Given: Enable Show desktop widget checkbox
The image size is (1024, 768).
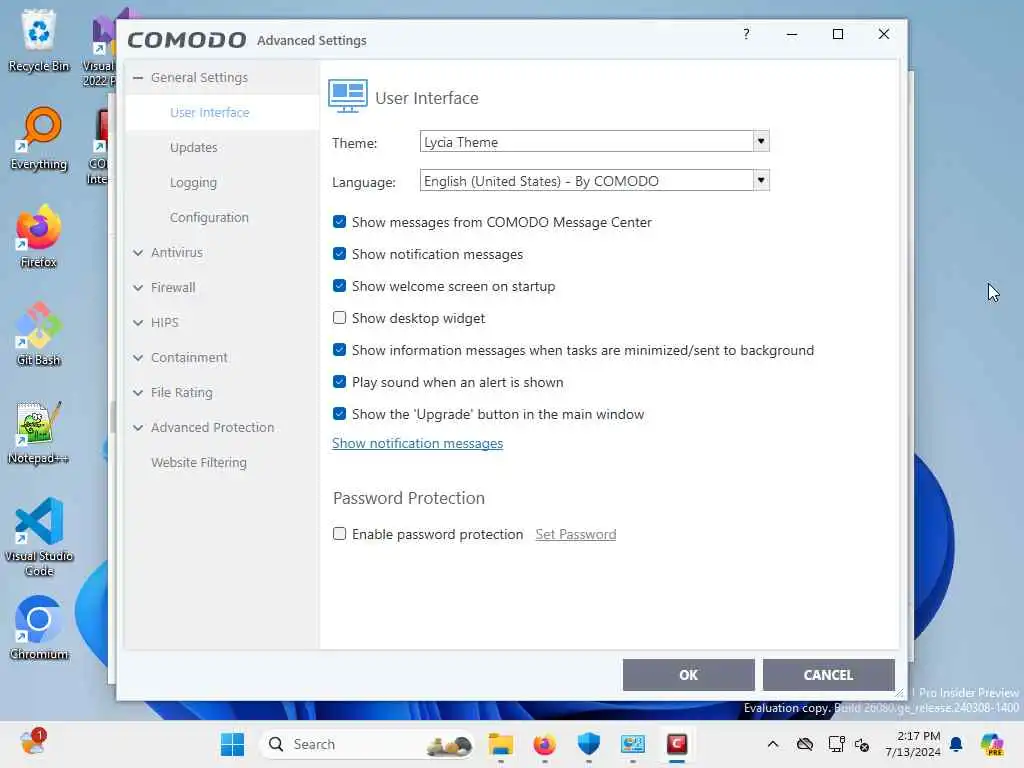Looking at the screenshot, I should coord(339,317).
